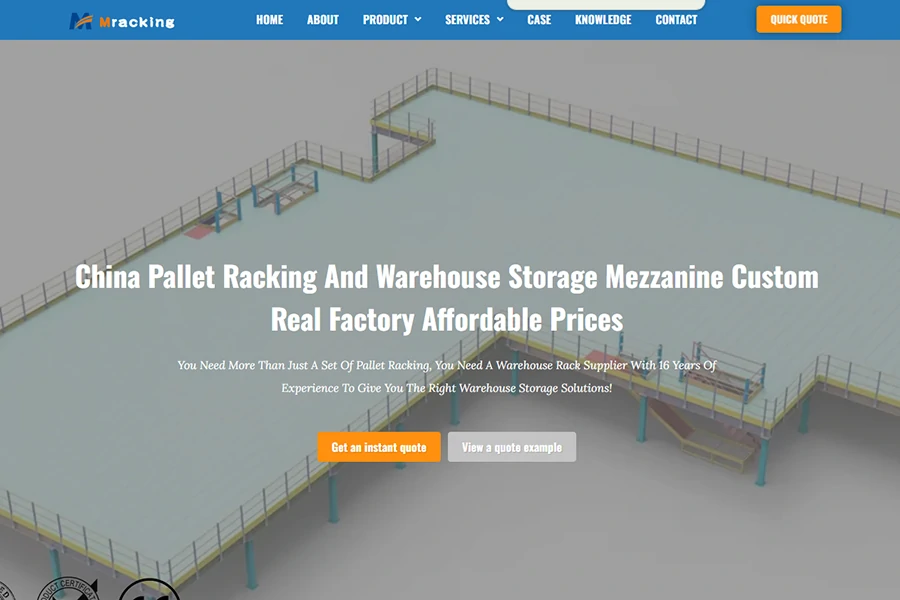
Task: Visit the KNOWLEDGE section
Action: [x=603, y=20]
